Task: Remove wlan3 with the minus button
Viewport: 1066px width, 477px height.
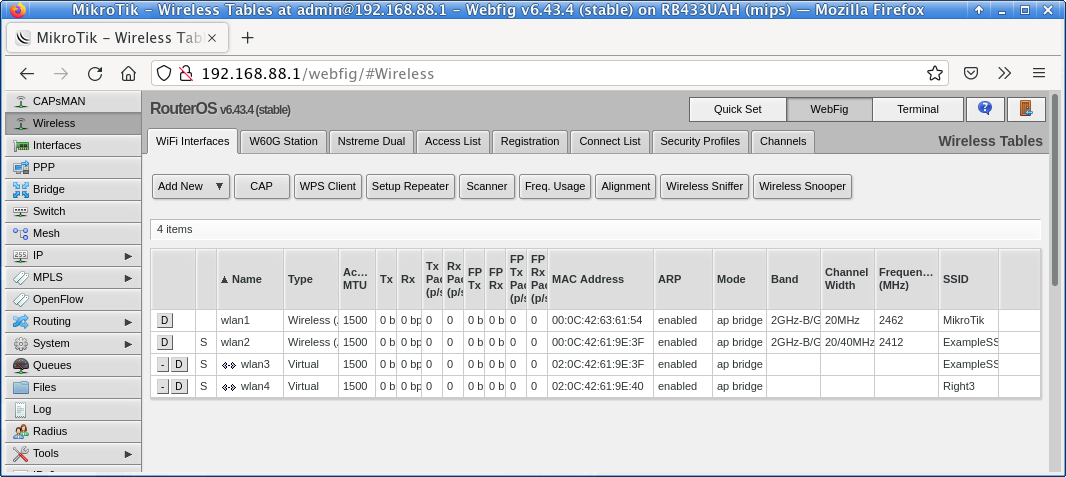Action: click(163, 364)
